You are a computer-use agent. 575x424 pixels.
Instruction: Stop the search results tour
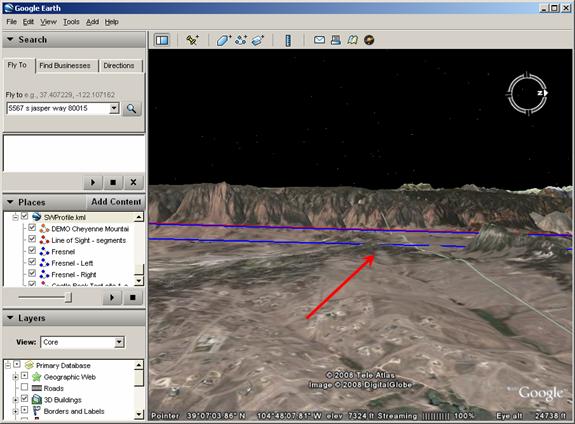click(x=113, y=182)
